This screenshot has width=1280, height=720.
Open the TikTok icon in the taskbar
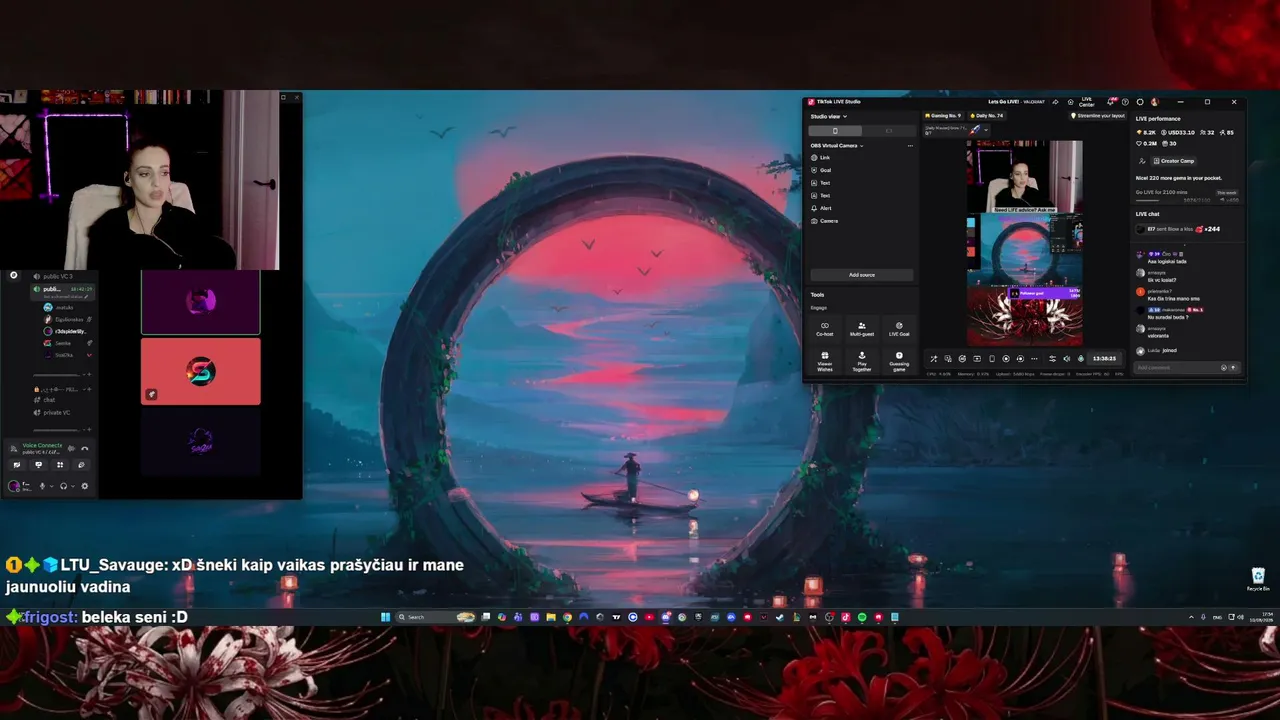845,617
